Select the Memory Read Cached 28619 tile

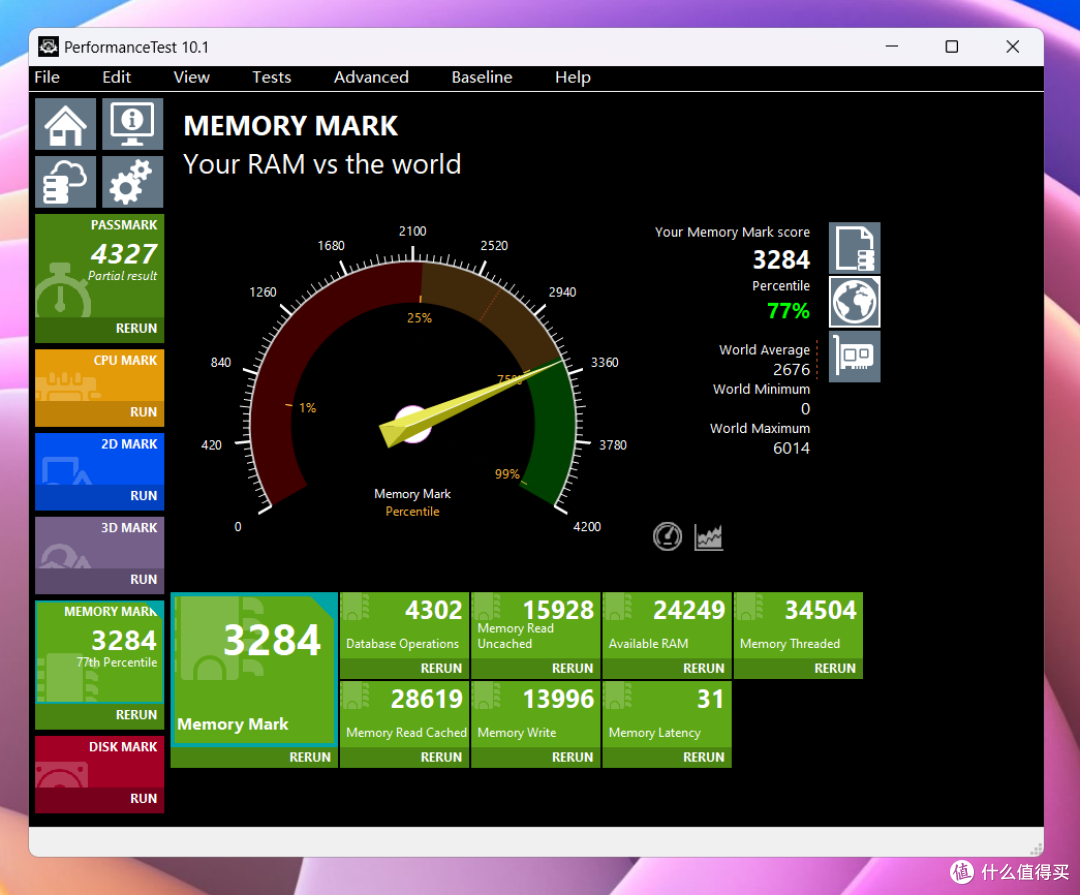(x=404, y=714)
